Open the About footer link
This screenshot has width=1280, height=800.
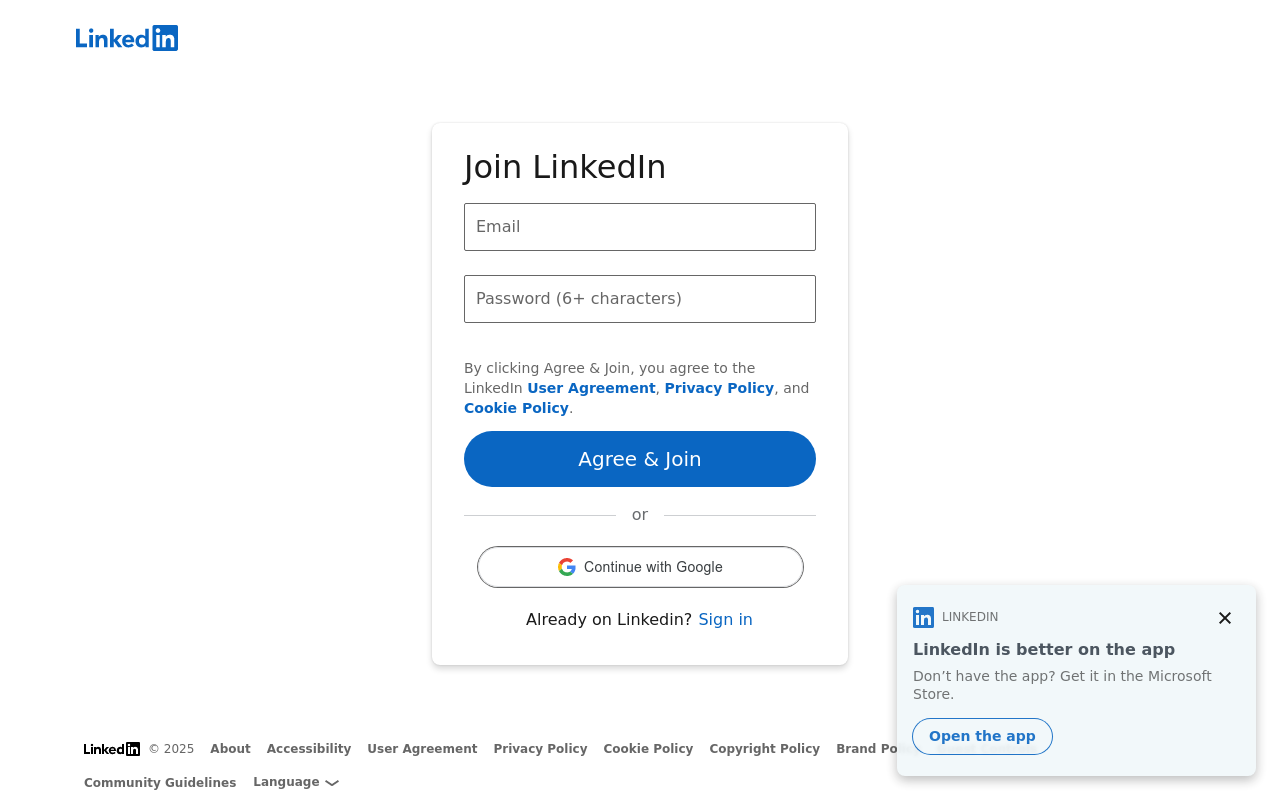click(230, 749)
